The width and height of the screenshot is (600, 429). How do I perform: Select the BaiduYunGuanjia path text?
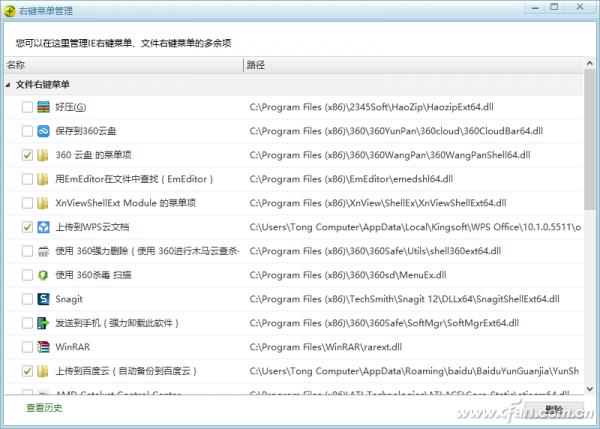pyautogui.click(x=414, y=371)
